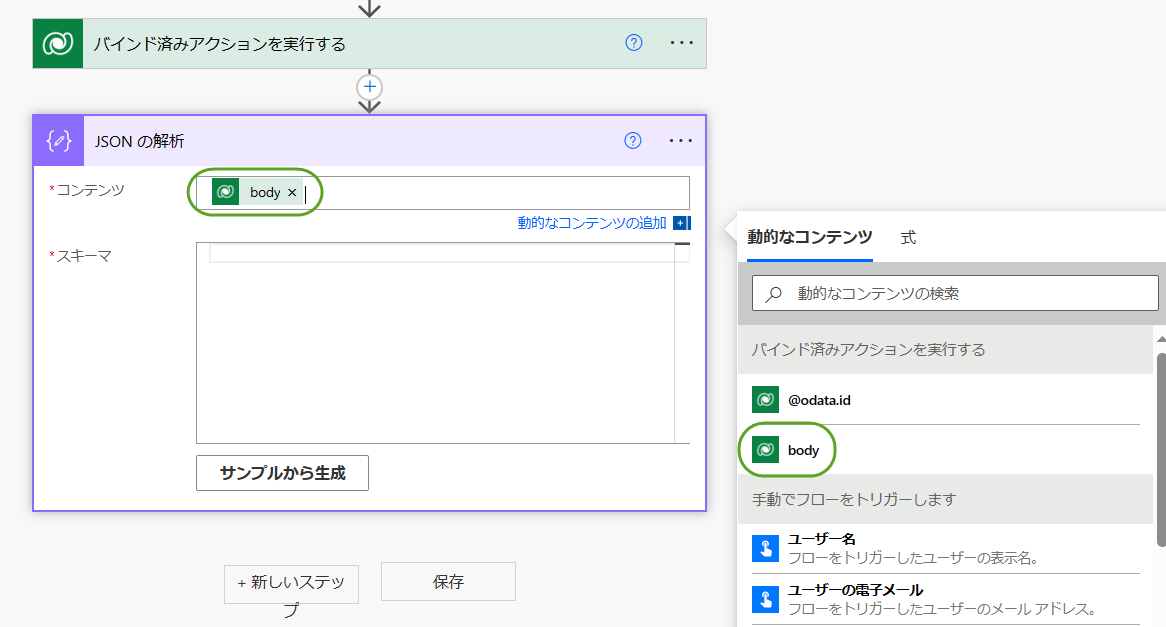Viewport: 1166px width, 627px height.
Task: Open help for バインド済みアクションを実行する action
Action: point(634,42)
